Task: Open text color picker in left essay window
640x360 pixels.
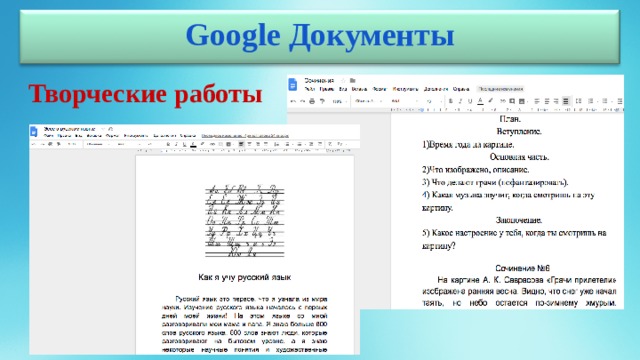Action: [x=193, y=144]
